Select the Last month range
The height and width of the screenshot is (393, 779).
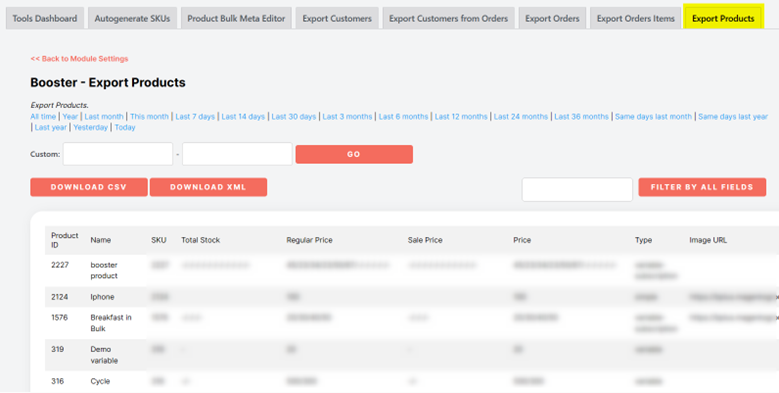tap(104, 116)
